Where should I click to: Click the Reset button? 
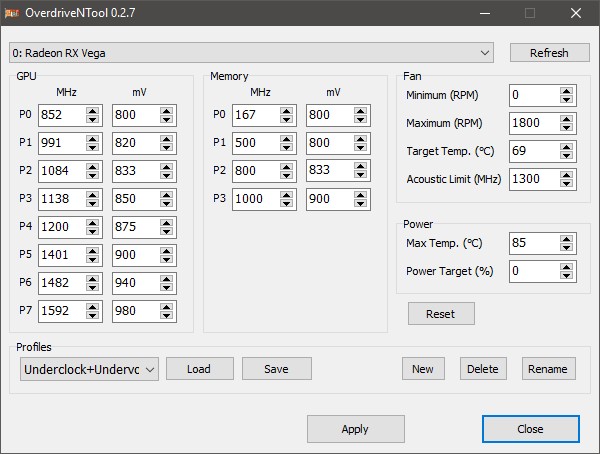click(x=441, y=314)
